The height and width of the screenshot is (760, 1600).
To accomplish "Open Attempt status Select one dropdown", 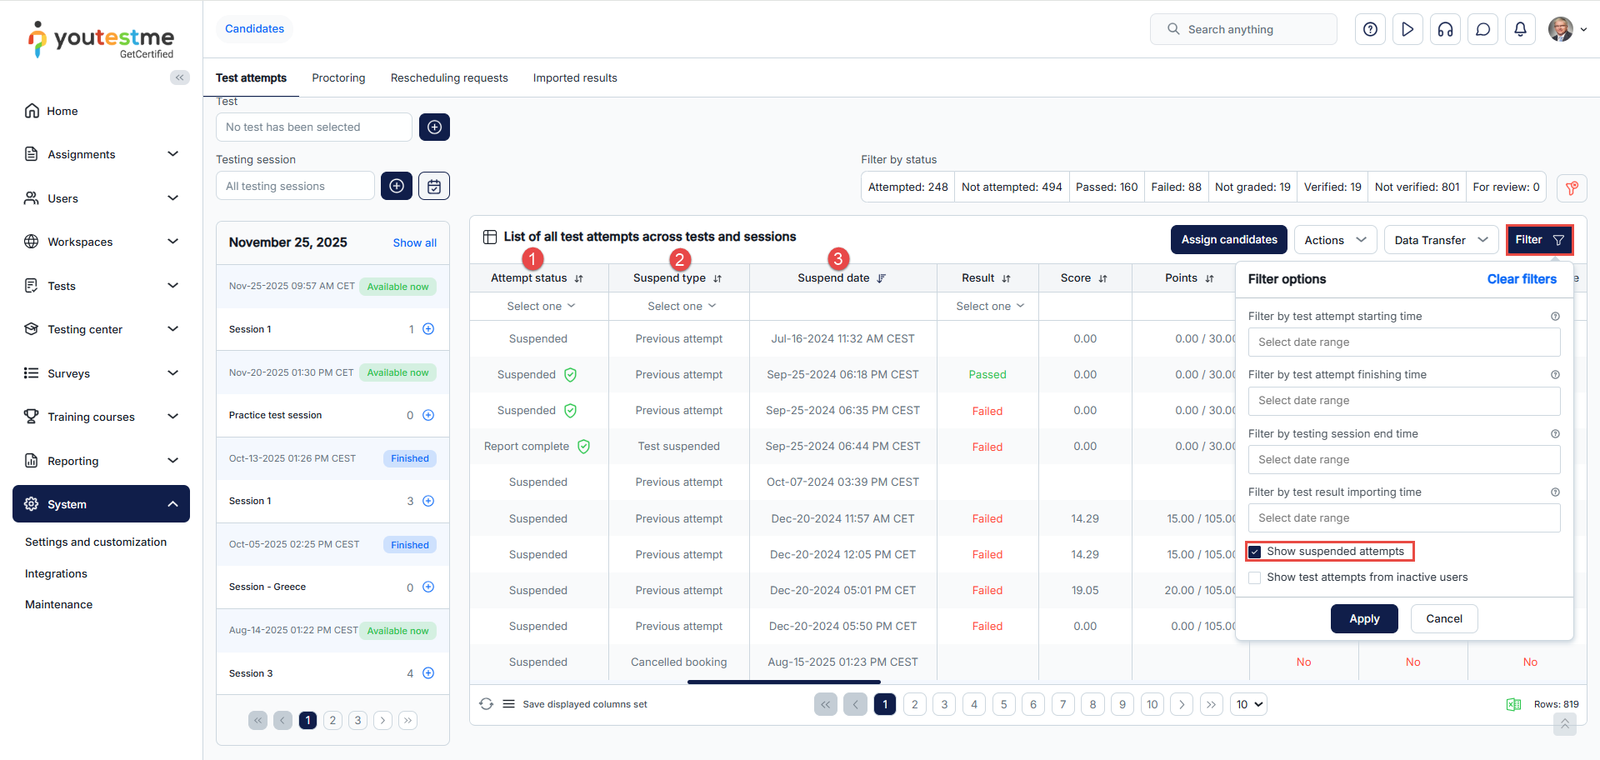I will tap(540, 306).
